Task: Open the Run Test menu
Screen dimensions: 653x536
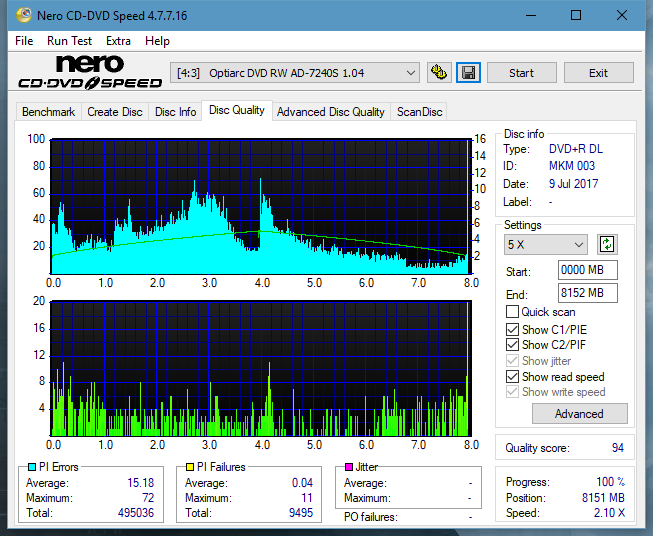Action: pyautogui.click(x=70, y=41)
